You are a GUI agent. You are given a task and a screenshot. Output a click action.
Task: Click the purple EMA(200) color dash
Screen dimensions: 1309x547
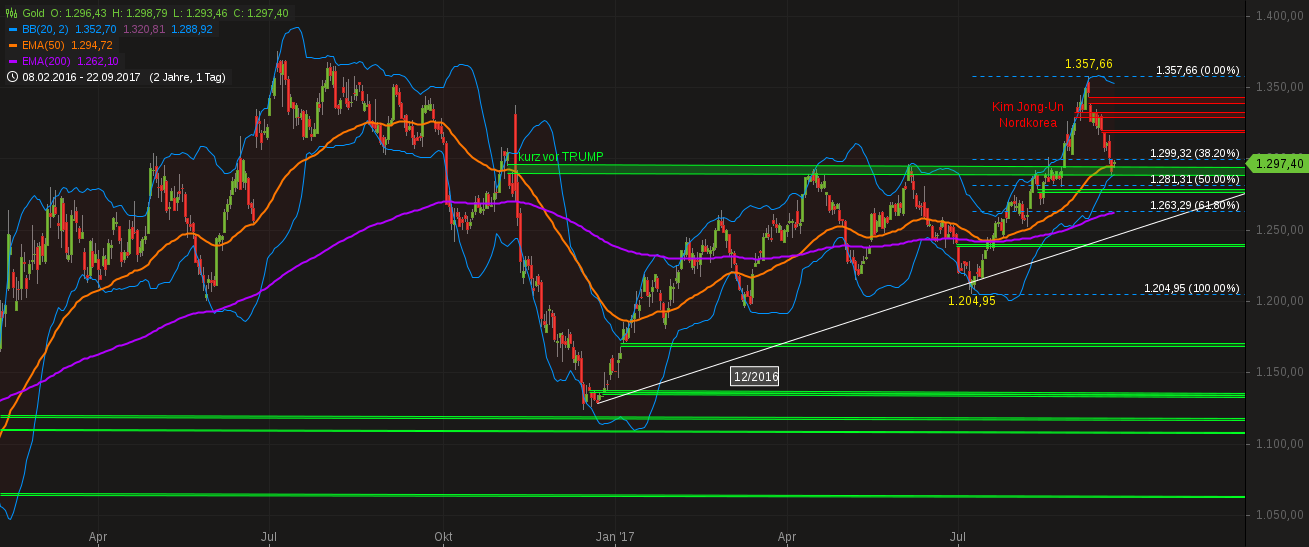pyautogui.click(x=11, y=61)
